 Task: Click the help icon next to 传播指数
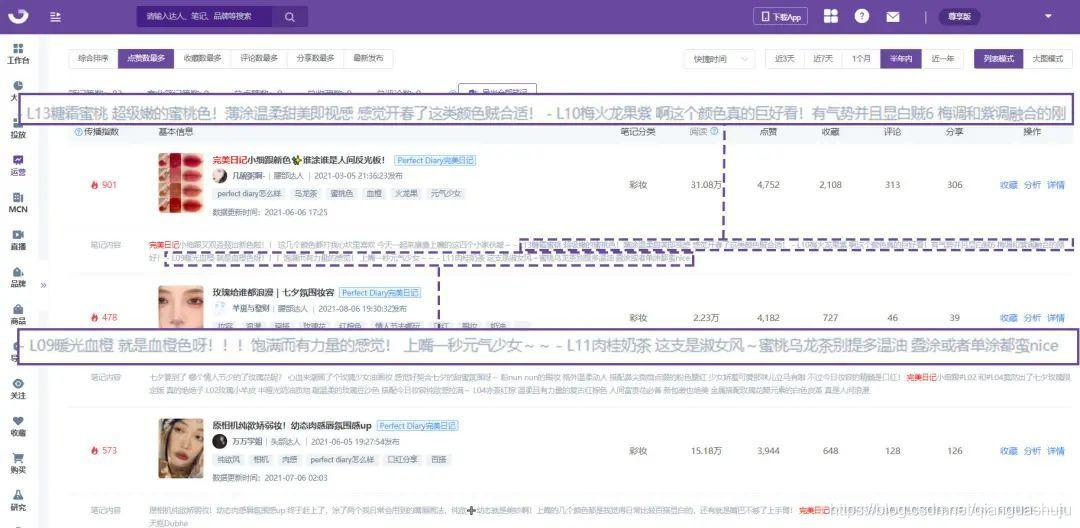[x=78, y=131]
